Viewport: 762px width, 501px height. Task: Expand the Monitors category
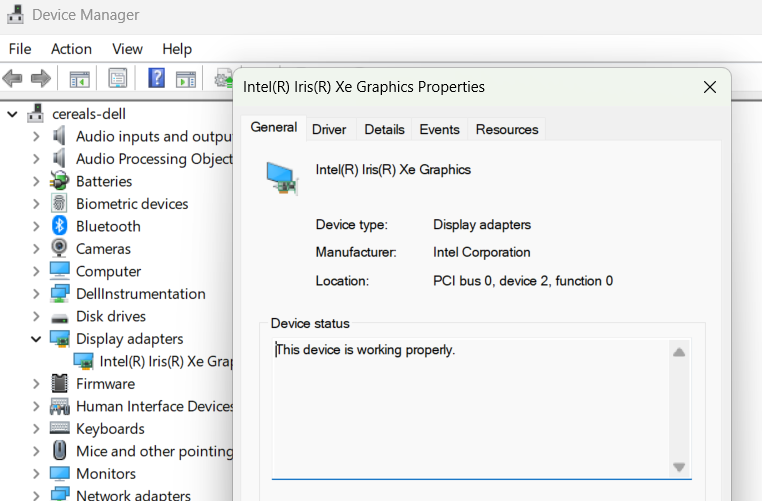click(x=36, y=473)
